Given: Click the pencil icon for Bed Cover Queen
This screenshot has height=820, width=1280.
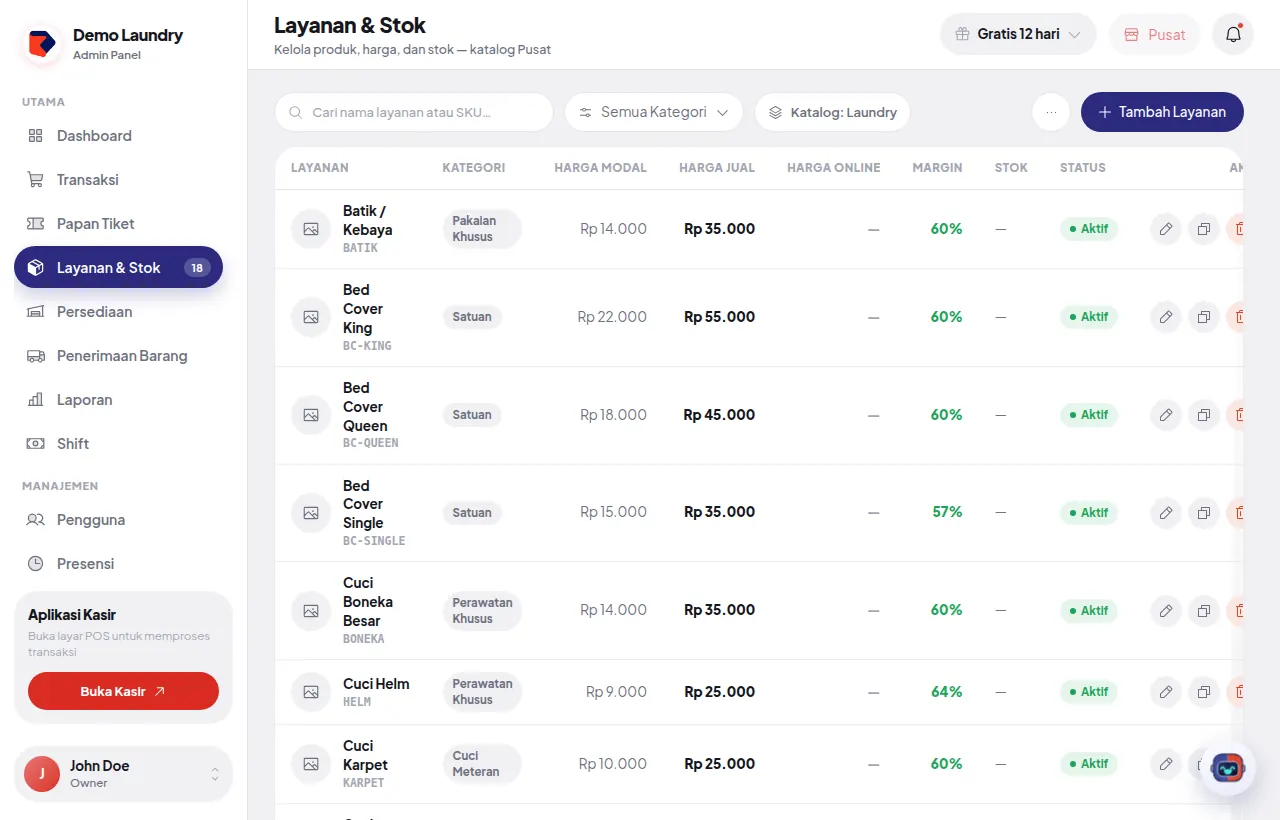Looking at the screenshot, I should pos(1165,415).
